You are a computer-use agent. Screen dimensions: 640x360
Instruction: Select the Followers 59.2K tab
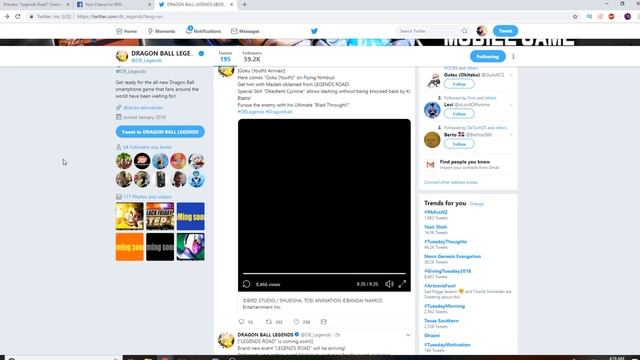[x=252, y=57]
